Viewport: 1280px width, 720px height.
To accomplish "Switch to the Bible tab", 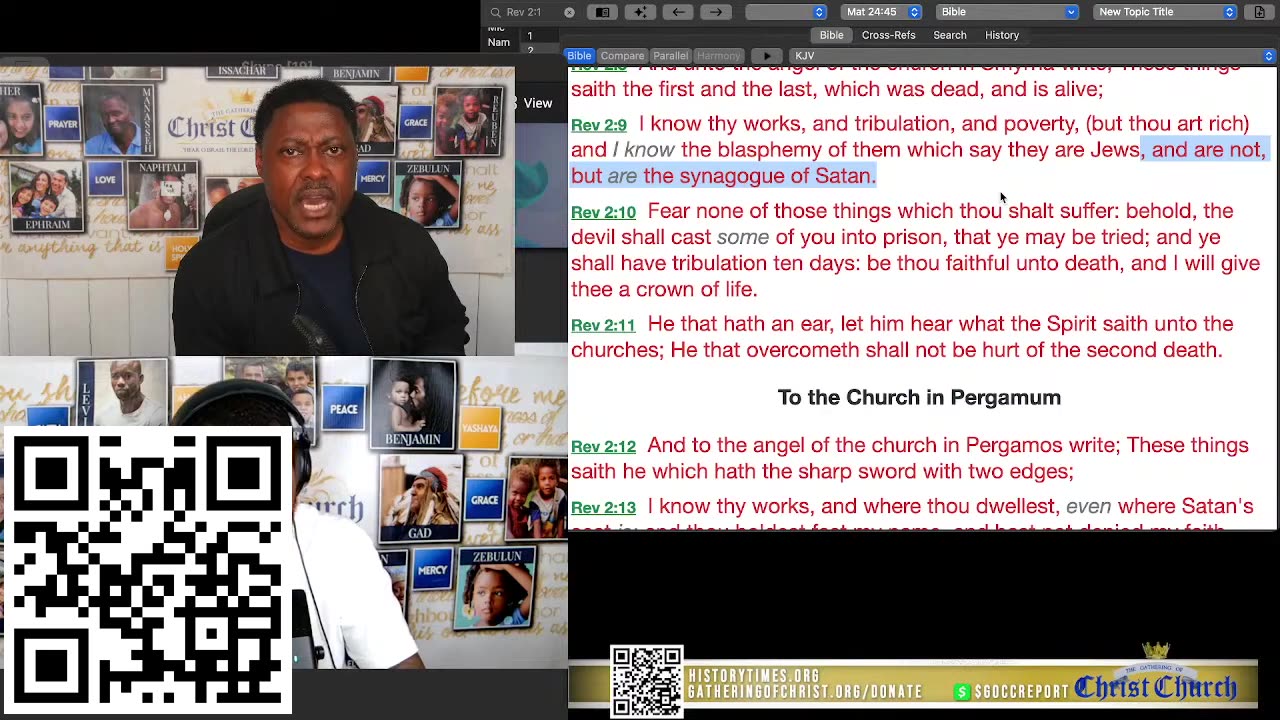I will [x=831, y=35].
